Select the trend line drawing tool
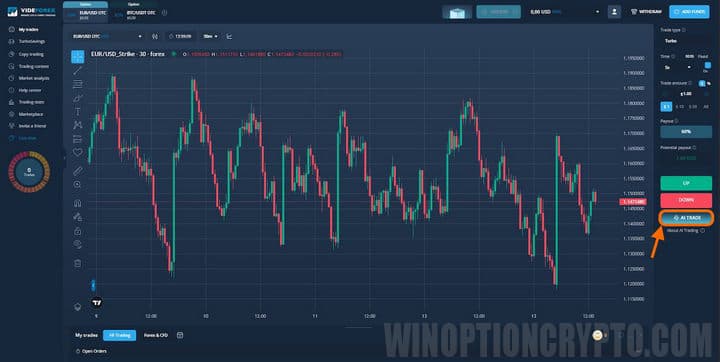 tap(78, 70)
